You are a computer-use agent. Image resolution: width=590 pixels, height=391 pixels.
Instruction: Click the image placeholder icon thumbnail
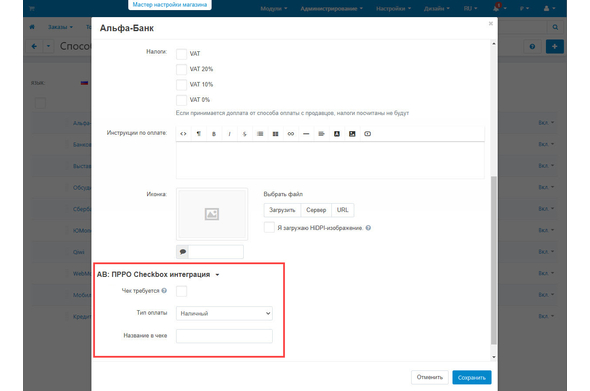point(212,214)
